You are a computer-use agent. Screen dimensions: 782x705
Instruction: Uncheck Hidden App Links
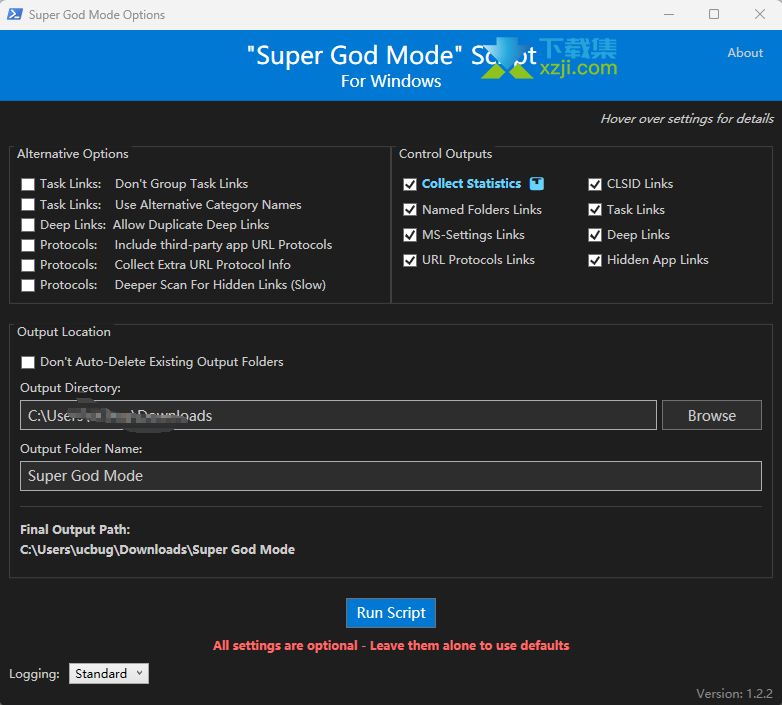595,260
